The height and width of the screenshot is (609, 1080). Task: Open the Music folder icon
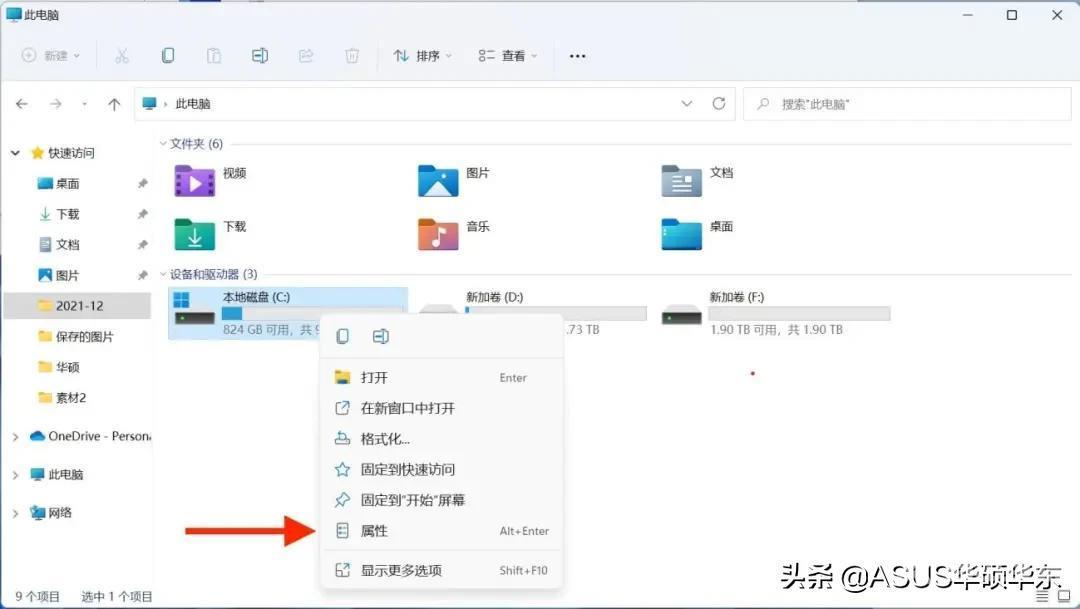[x=438, y=234]
